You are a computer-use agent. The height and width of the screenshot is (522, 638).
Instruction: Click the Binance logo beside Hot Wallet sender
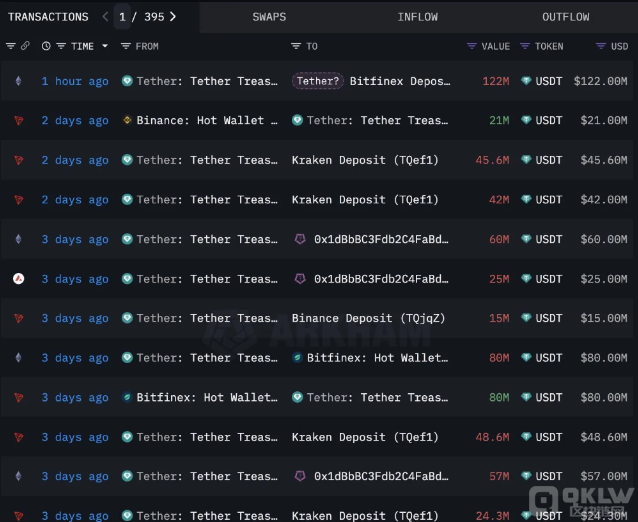pos(127,121)
